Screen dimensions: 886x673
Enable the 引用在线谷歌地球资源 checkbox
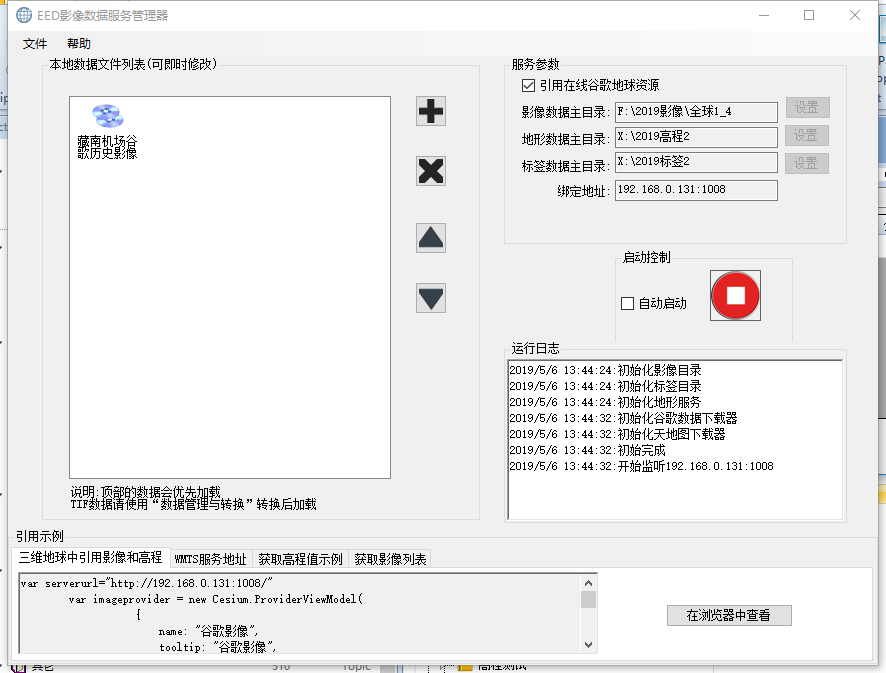[x=529, y=86]
